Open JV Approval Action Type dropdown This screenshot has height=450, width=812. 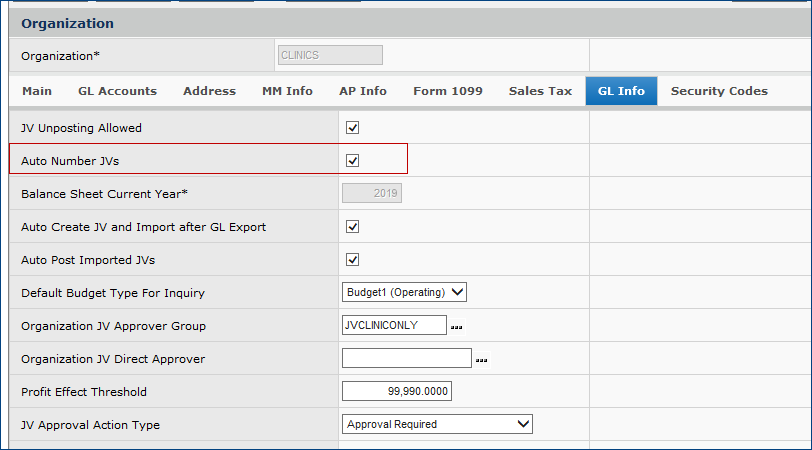click(x=437, y=424)
